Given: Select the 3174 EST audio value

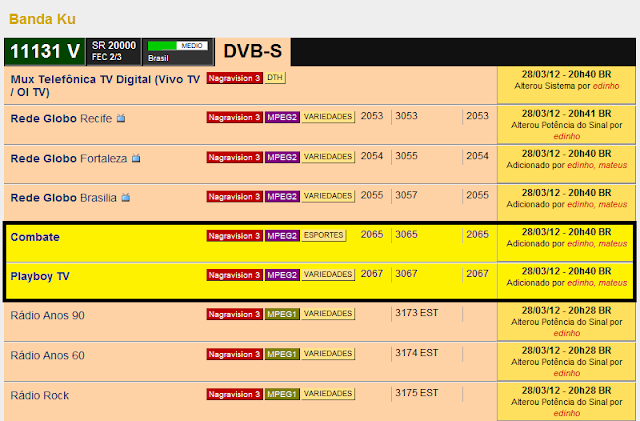Looking at the screenshot, I should point(416,353).
